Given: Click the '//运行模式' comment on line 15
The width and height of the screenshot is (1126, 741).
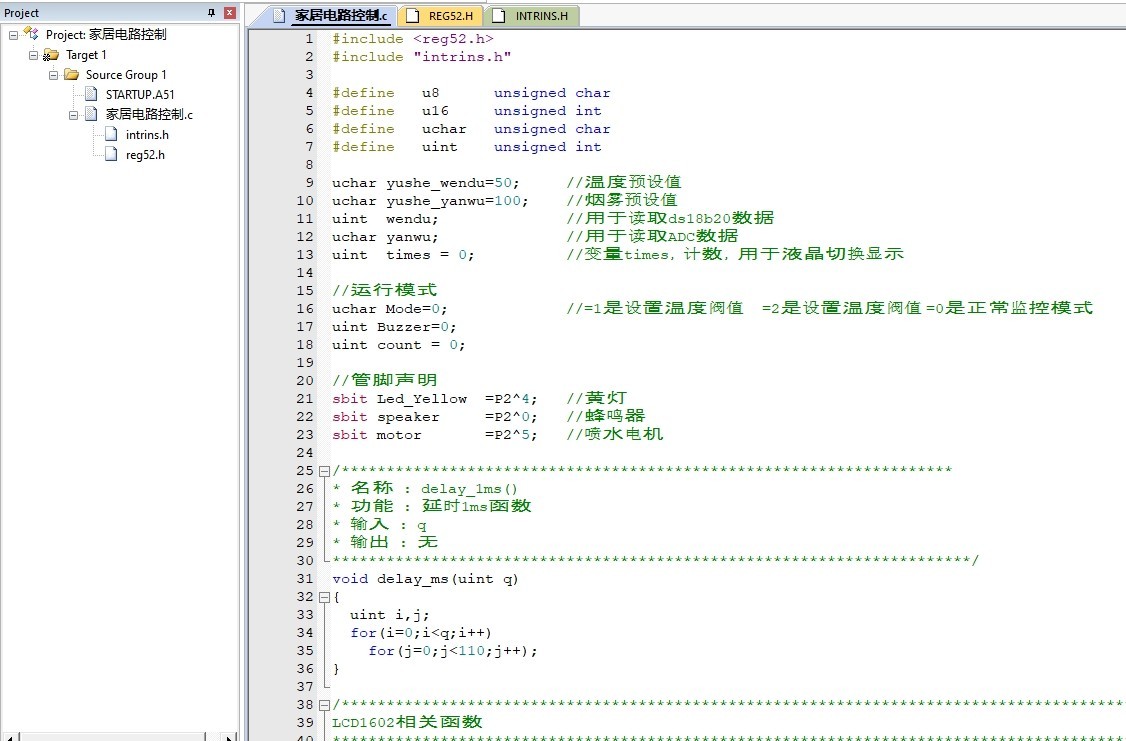Looking at the screenshot, I should click(x=384, y=290).
